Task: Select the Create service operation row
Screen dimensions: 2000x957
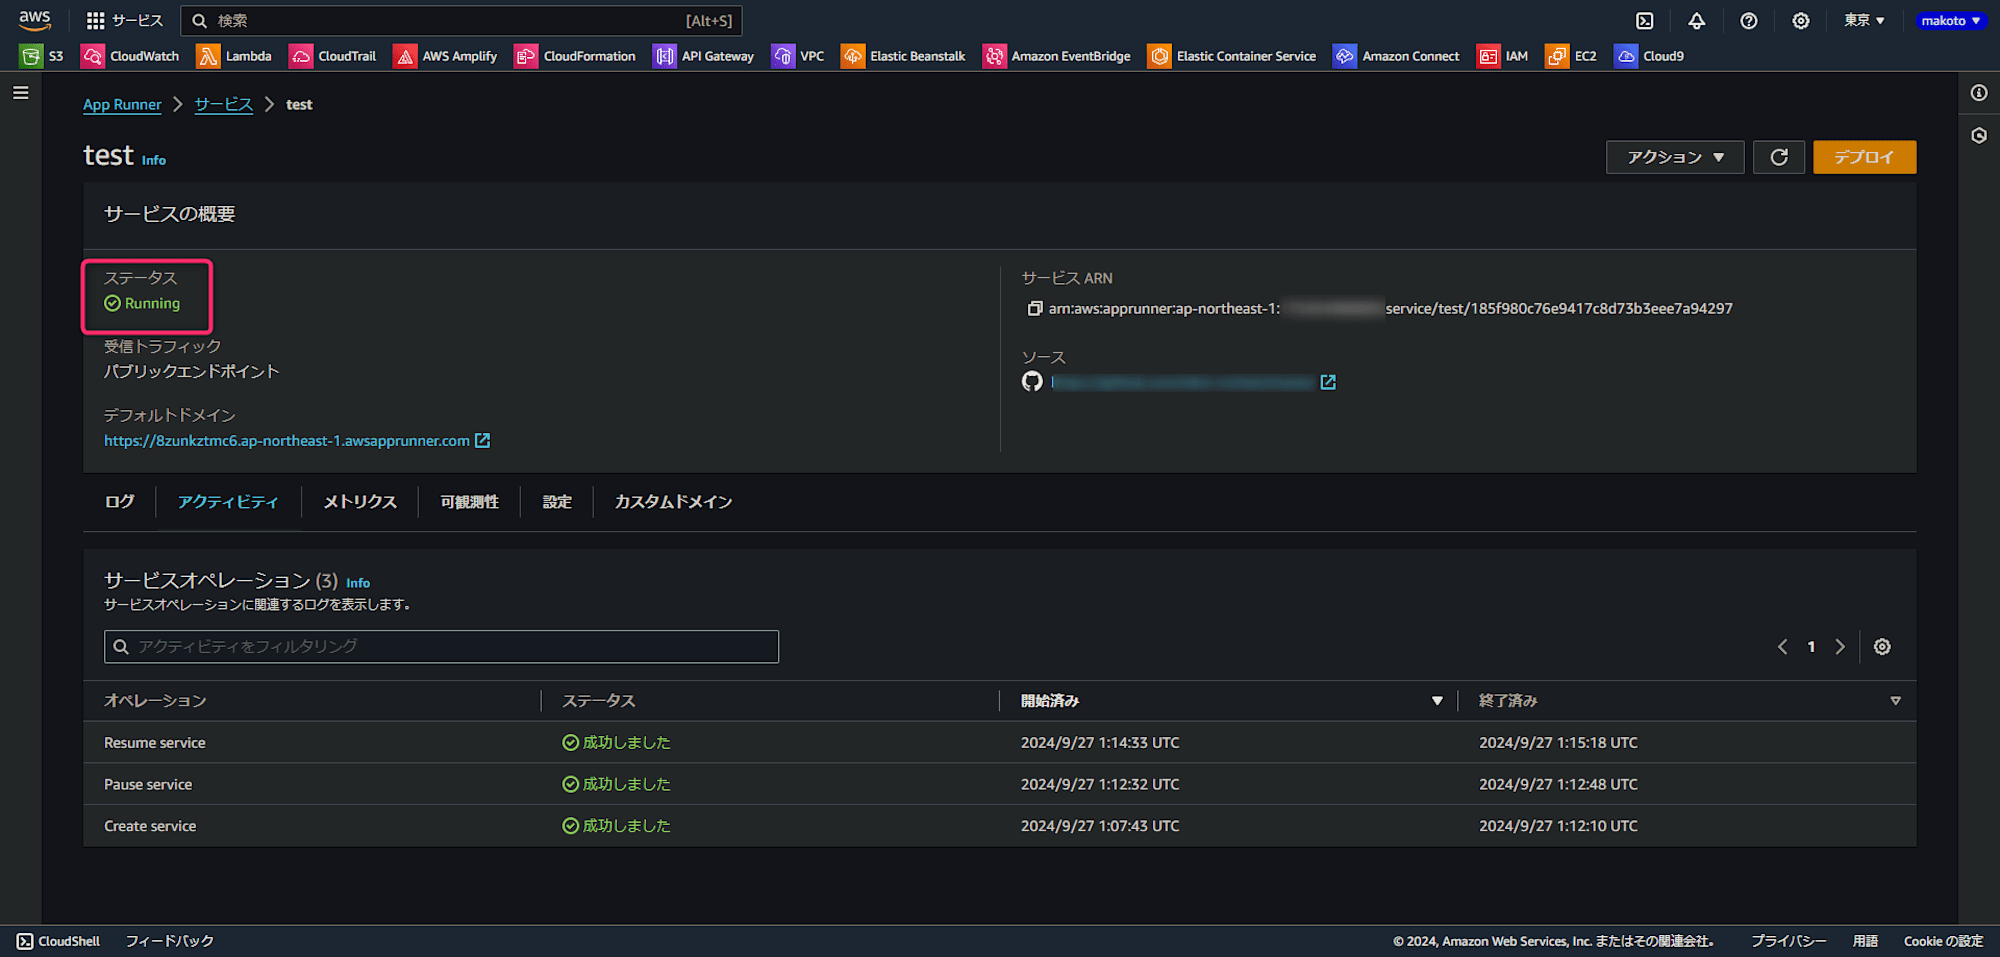Action: (1000, 826)
